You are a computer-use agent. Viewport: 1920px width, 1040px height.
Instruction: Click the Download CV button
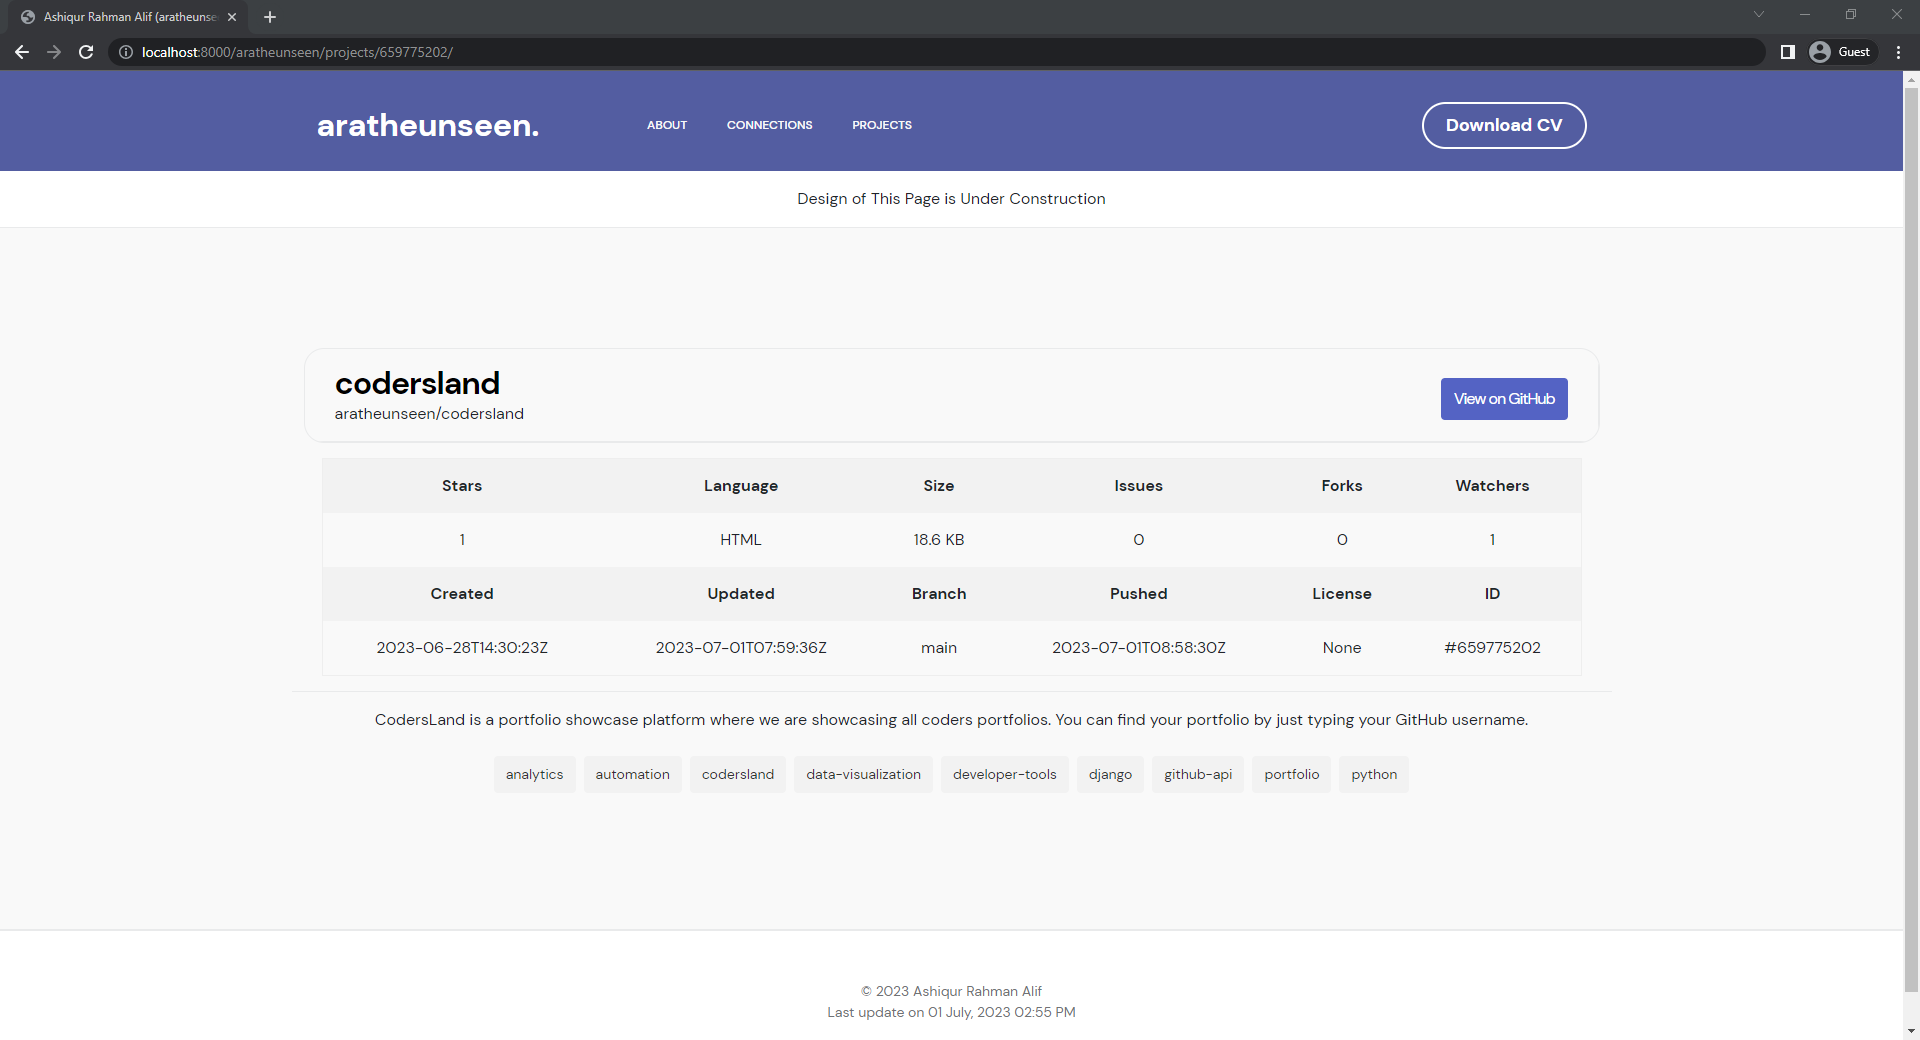coord(1504,125)
